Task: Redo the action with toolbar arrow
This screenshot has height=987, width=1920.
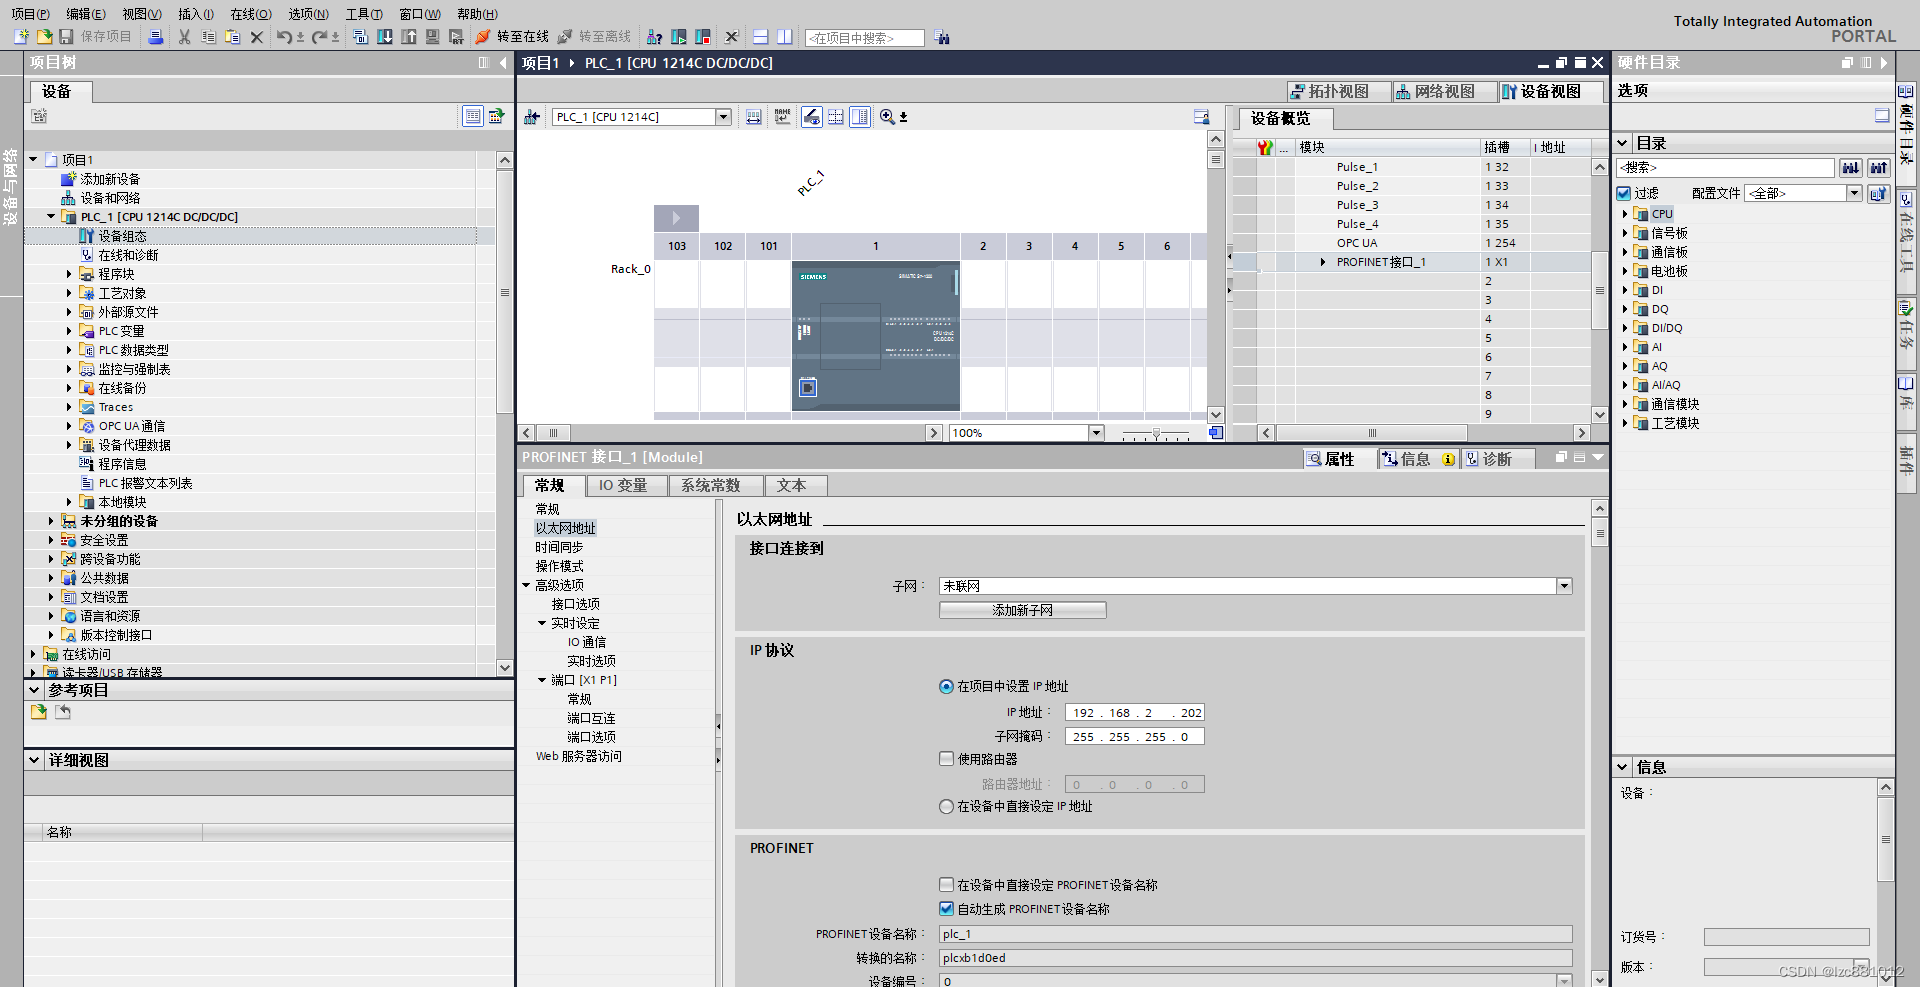Action: (x=319, y=37)
